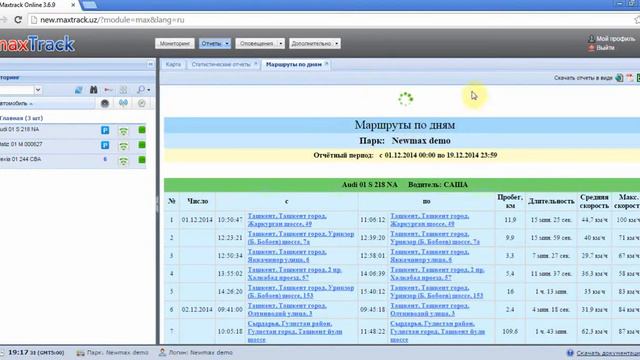640x360 pixels.
Task: Click the parking P icon for Matiz 01 M 000627
Action: 105,145
